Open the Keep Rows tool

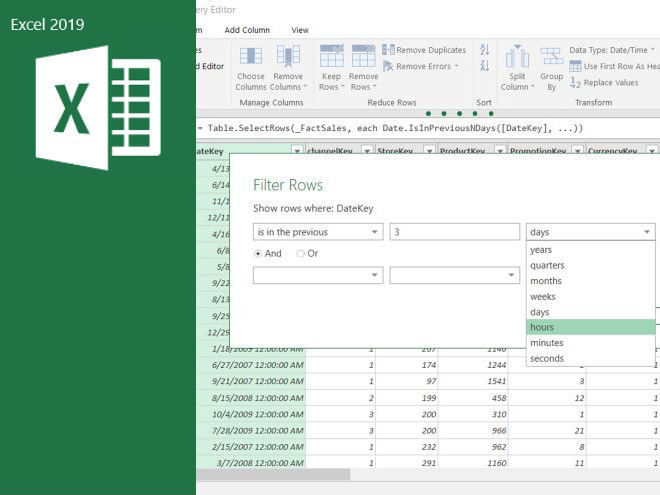pos(331,57)
